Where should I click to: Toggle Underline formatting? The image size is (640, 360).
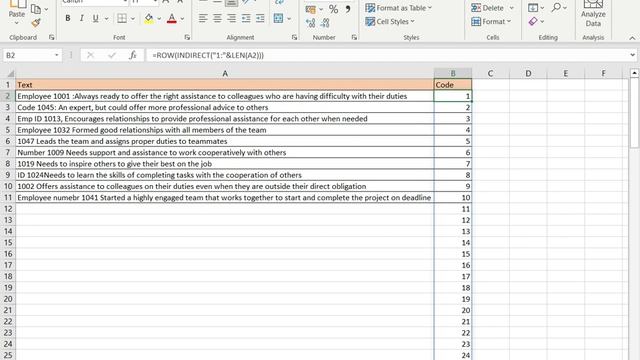(95, 18)
